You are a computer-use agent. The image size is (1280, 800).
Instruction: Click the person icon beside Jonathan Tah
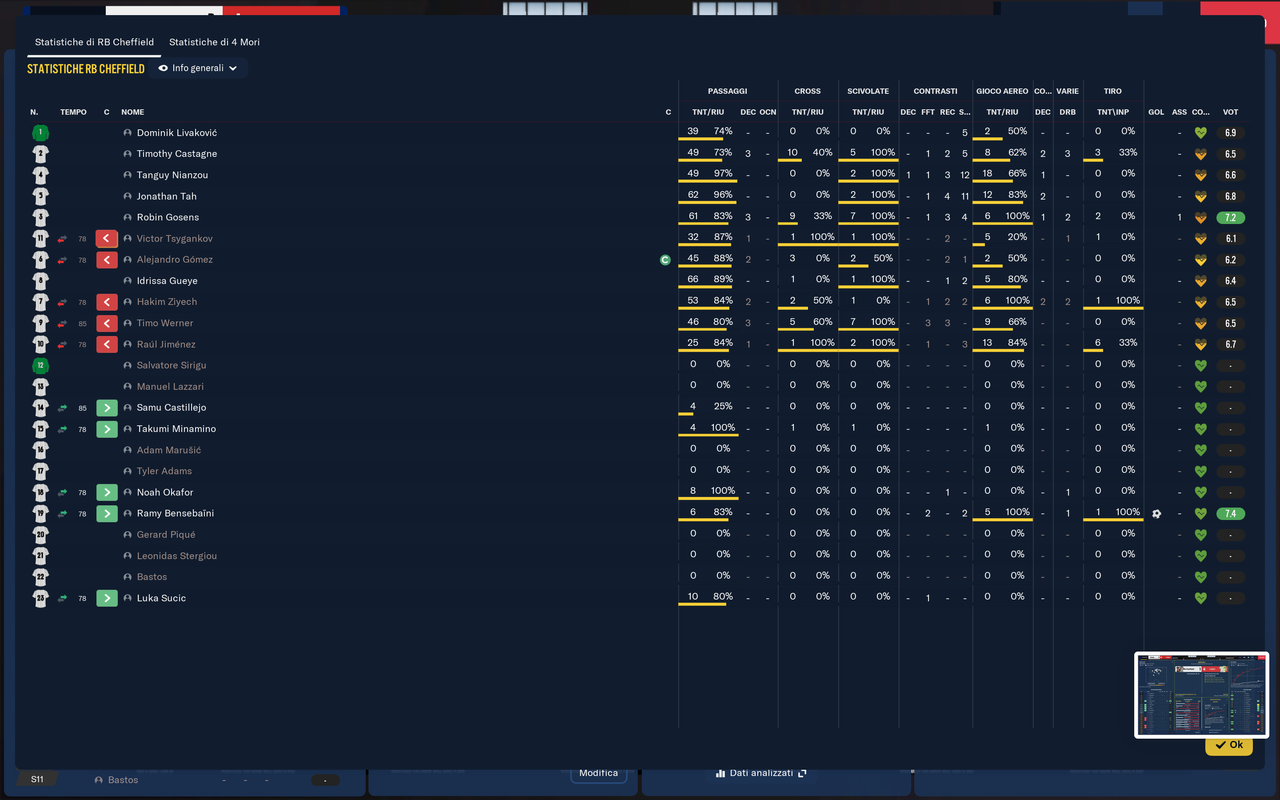point(128,196)
